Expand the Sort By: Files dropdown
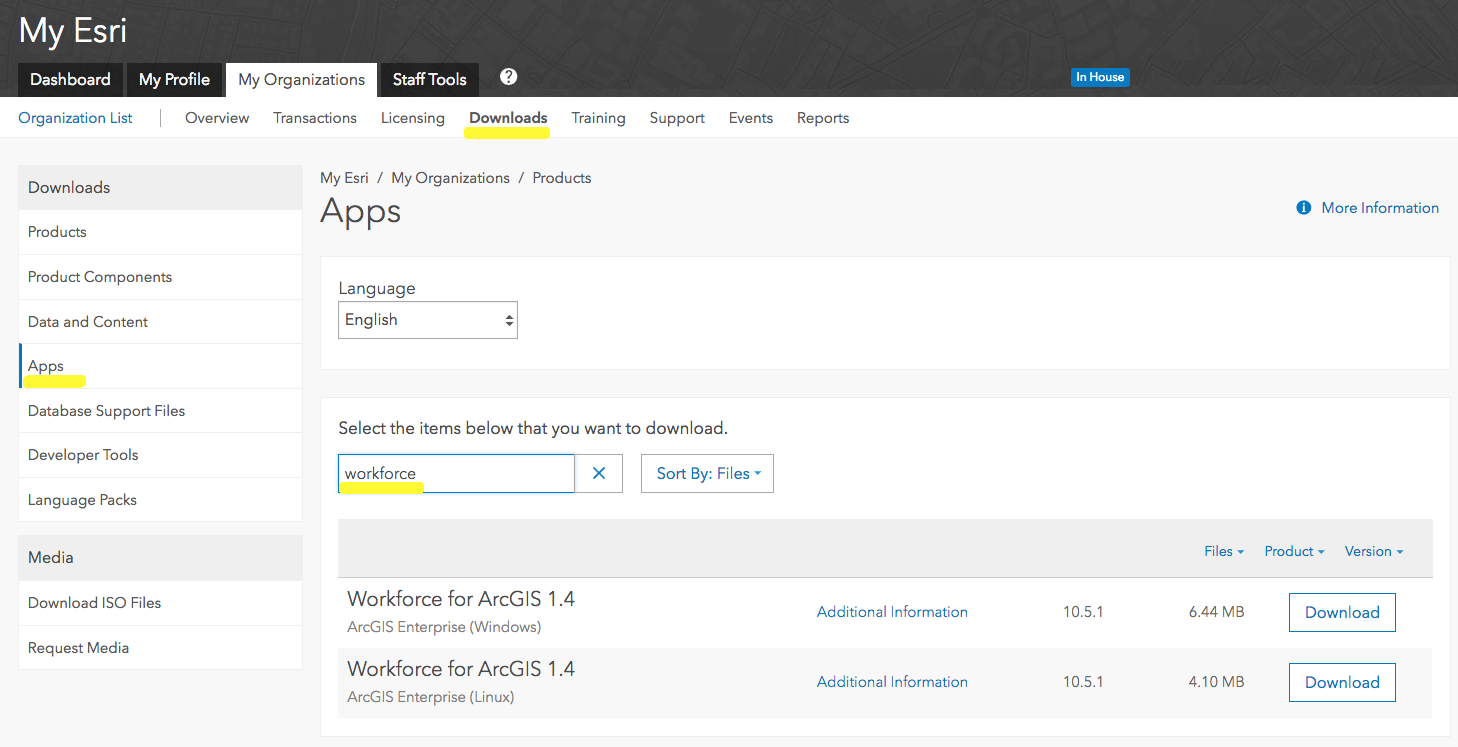 (707, 474)
